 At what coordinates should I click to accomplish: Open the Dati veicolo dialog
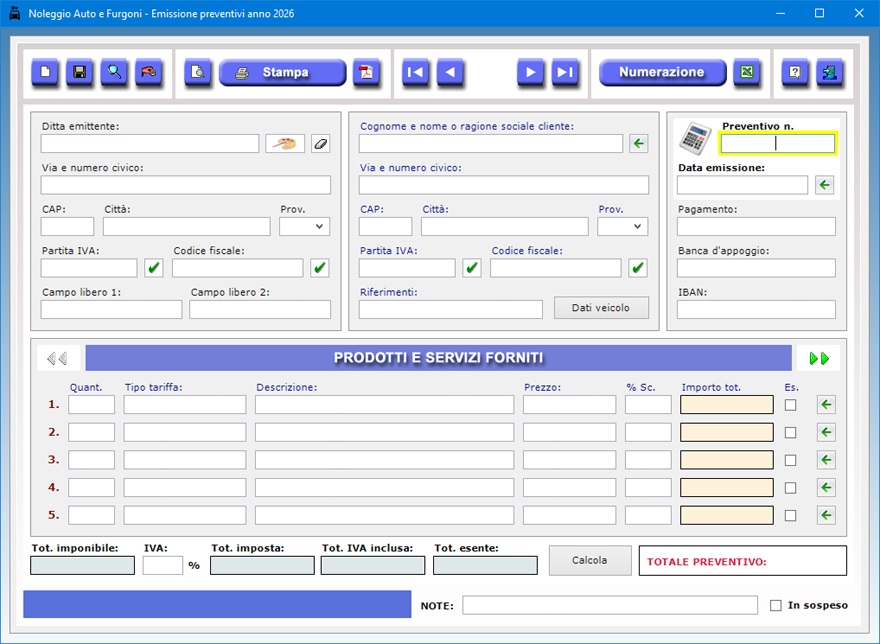click(x=601, y=308)
